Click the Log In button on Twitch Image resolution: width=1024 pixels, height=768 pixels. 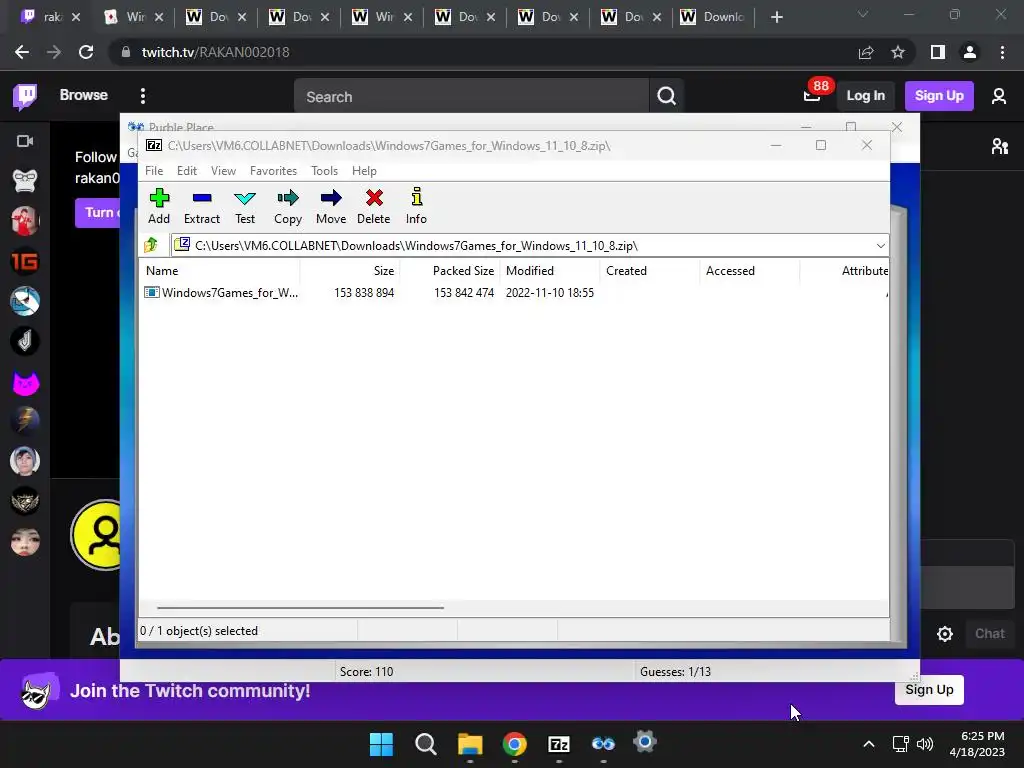pos(865,96)
